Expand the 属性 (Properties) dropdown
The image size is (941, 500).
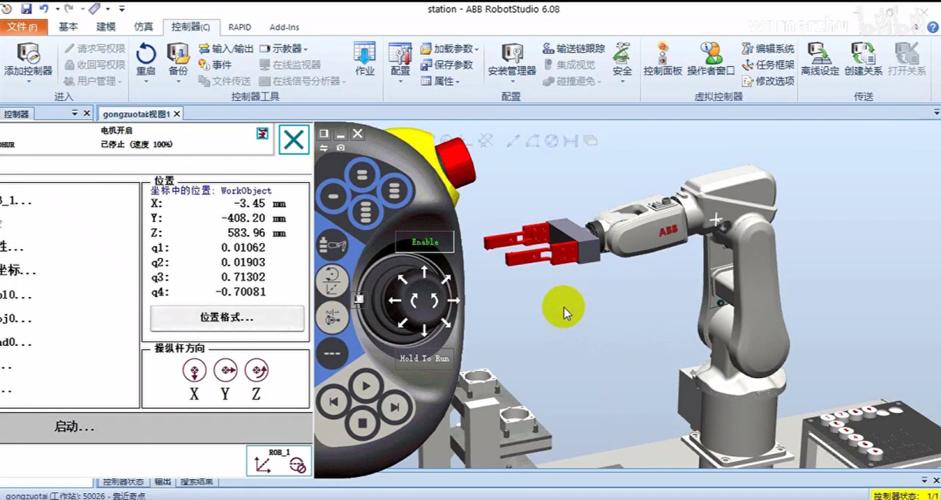click(x=457, y=82)
